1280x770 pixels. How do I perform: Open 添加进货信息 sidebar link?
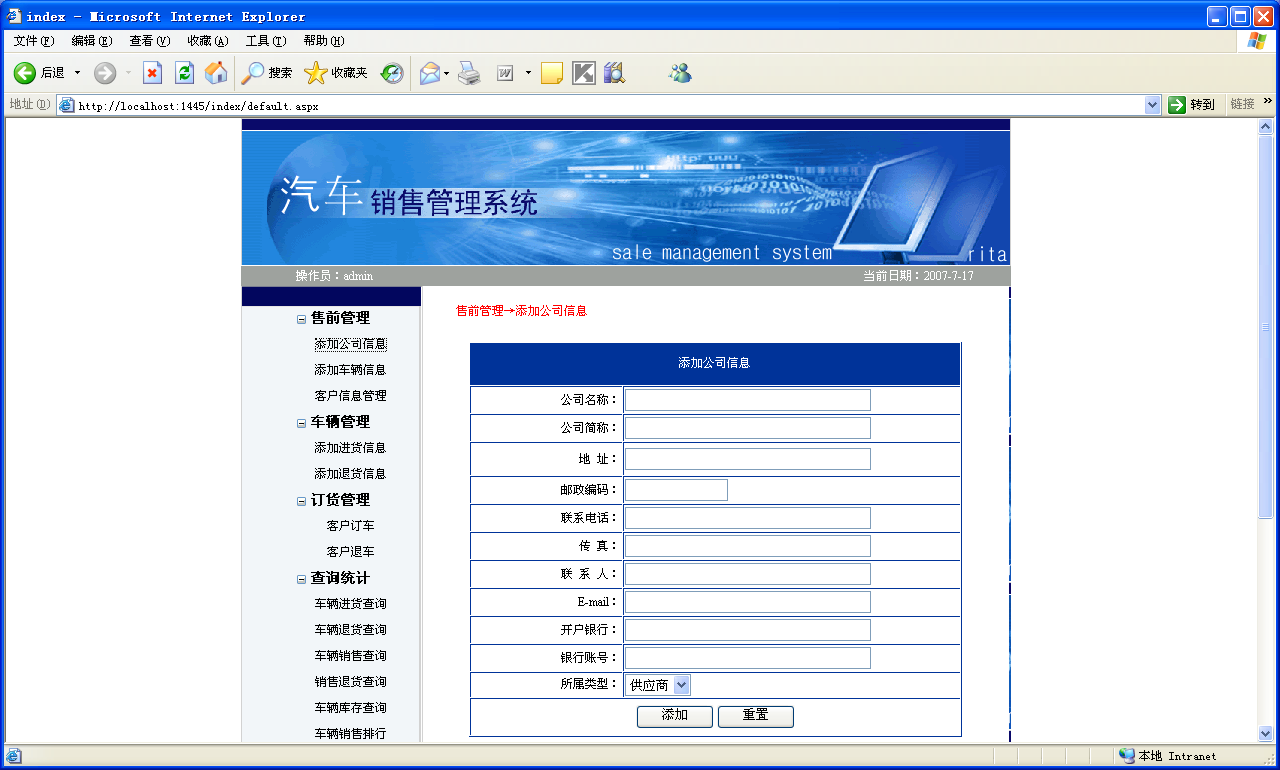click(x=350, y=448)
